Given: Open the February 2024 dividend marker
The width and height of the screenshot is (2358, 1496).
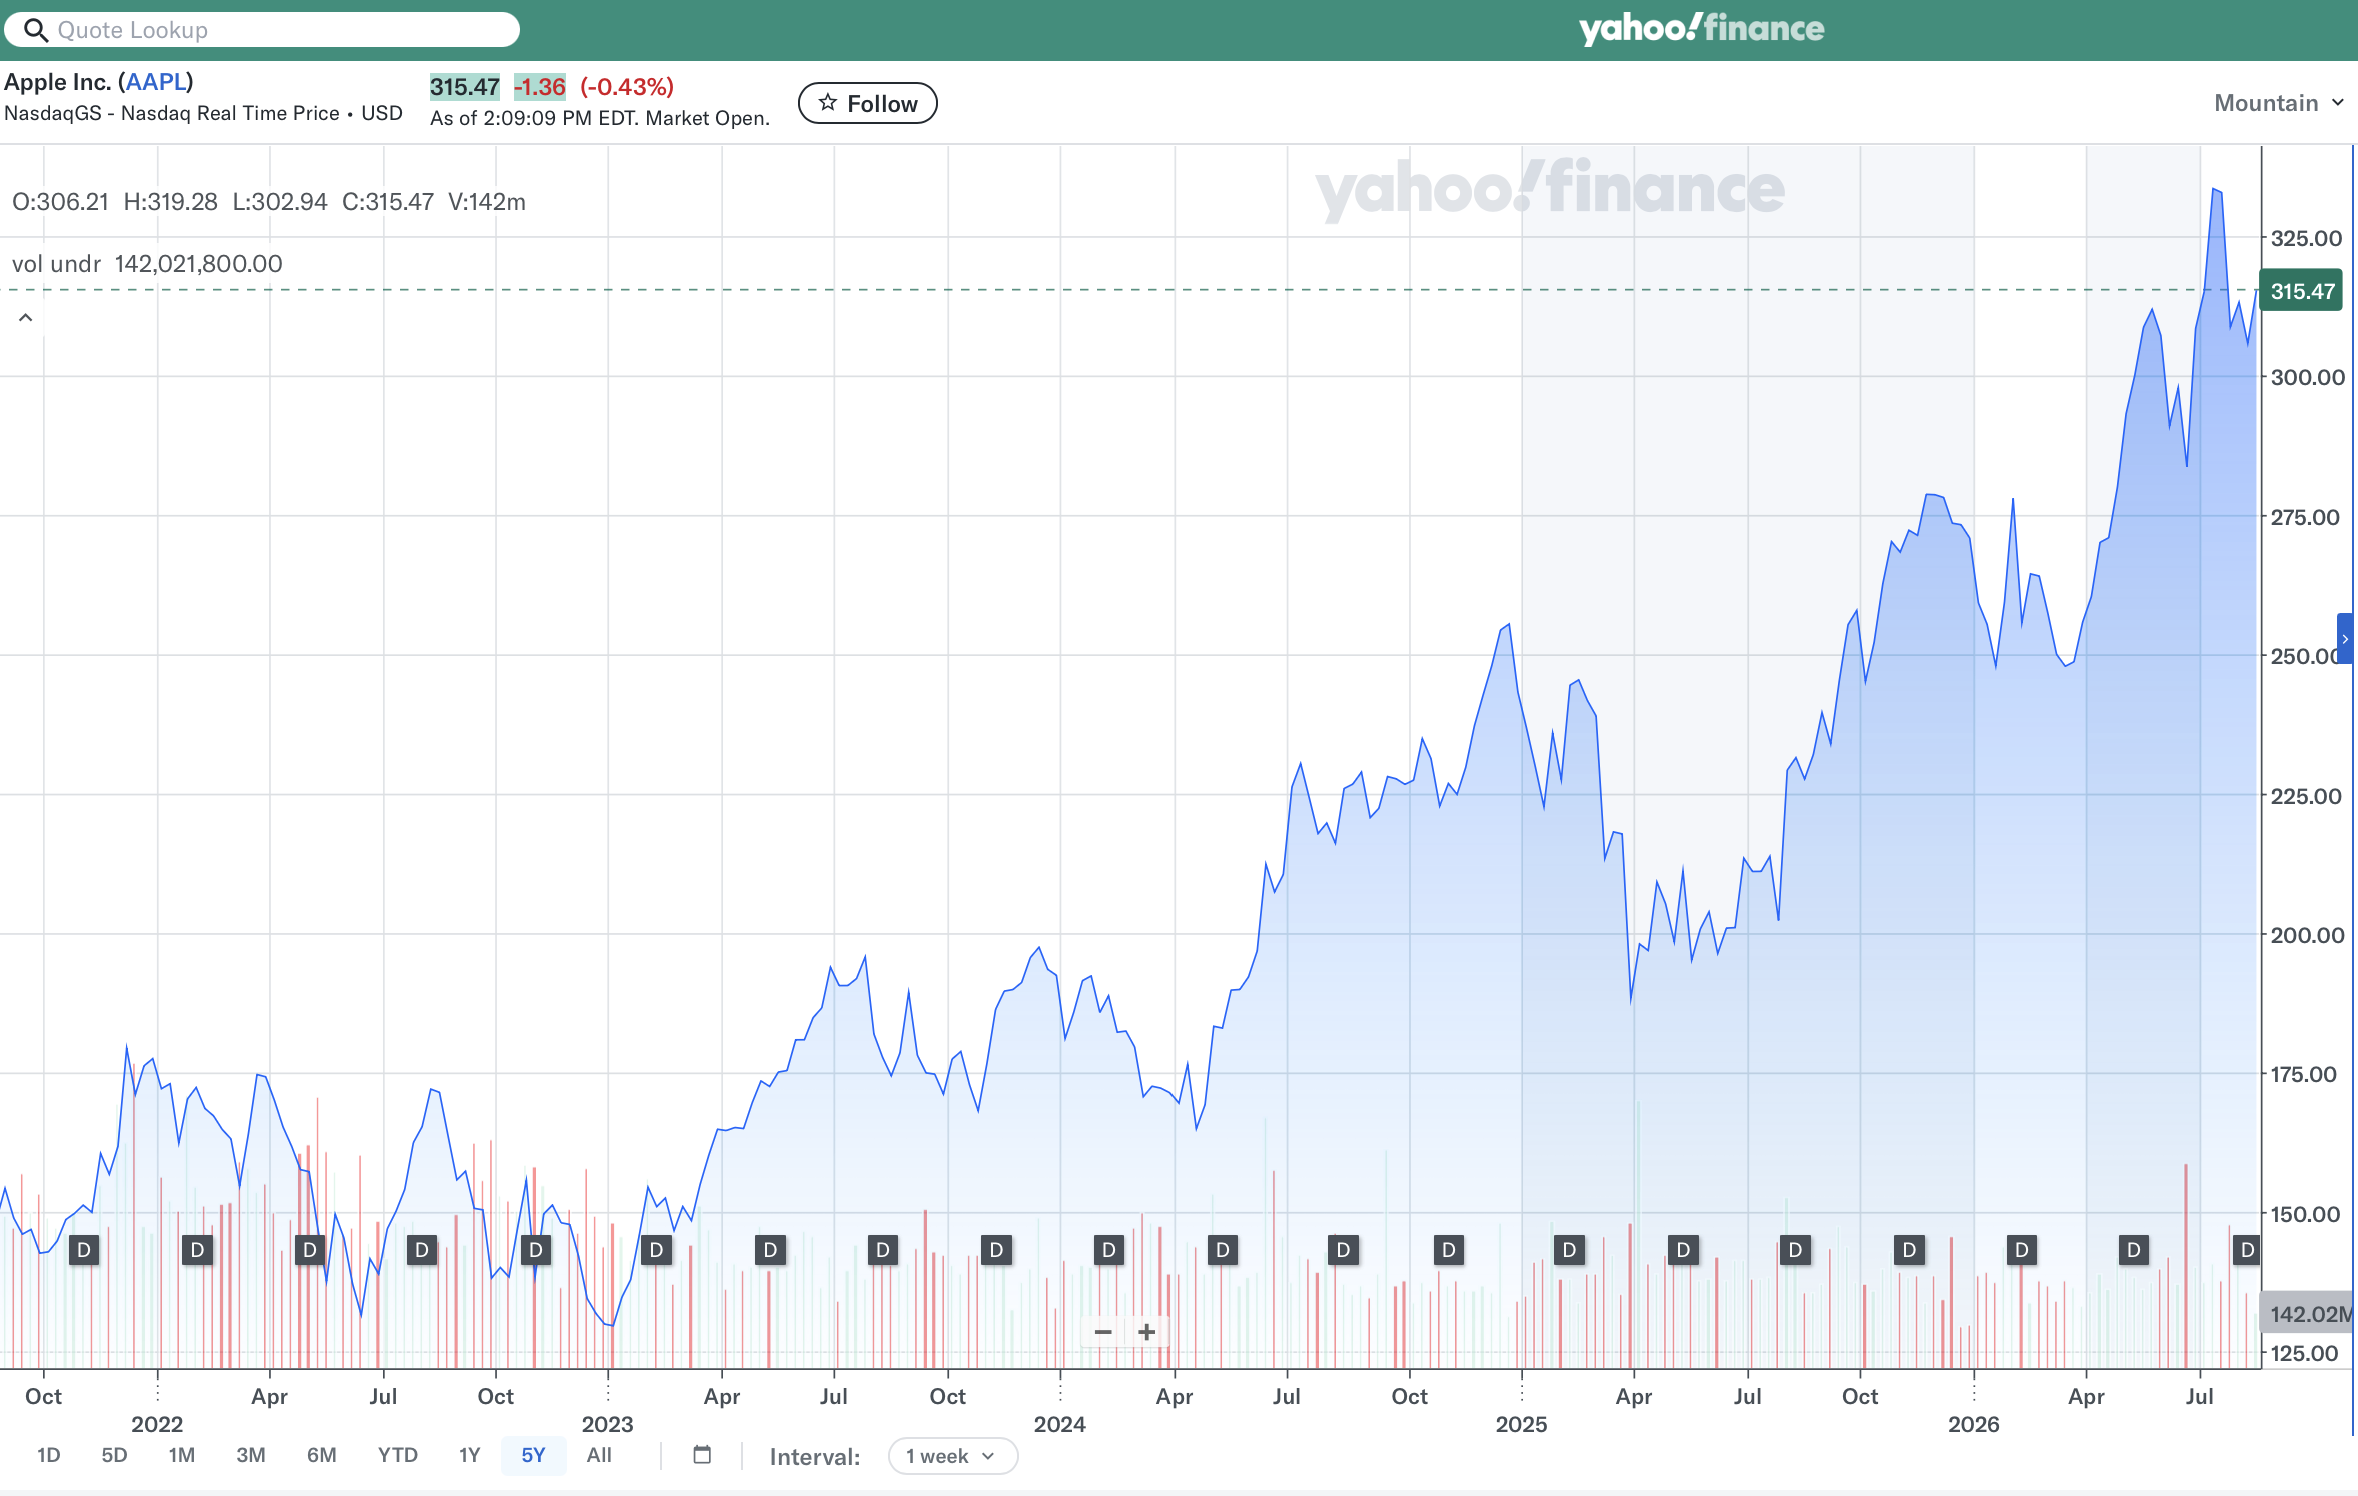Looking at the screenshot, I should [1108, 1249].
